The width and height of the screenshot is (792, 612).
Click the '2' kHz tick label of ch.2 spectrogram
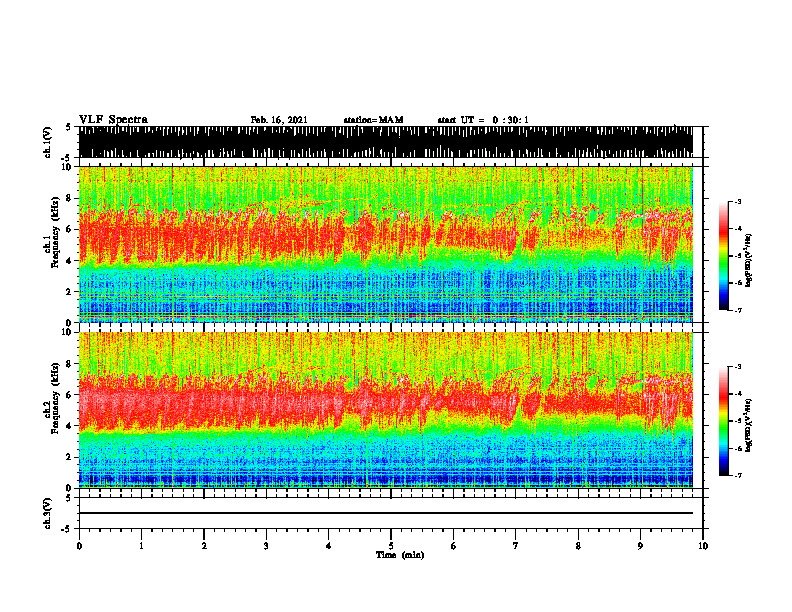coord(70,457)
